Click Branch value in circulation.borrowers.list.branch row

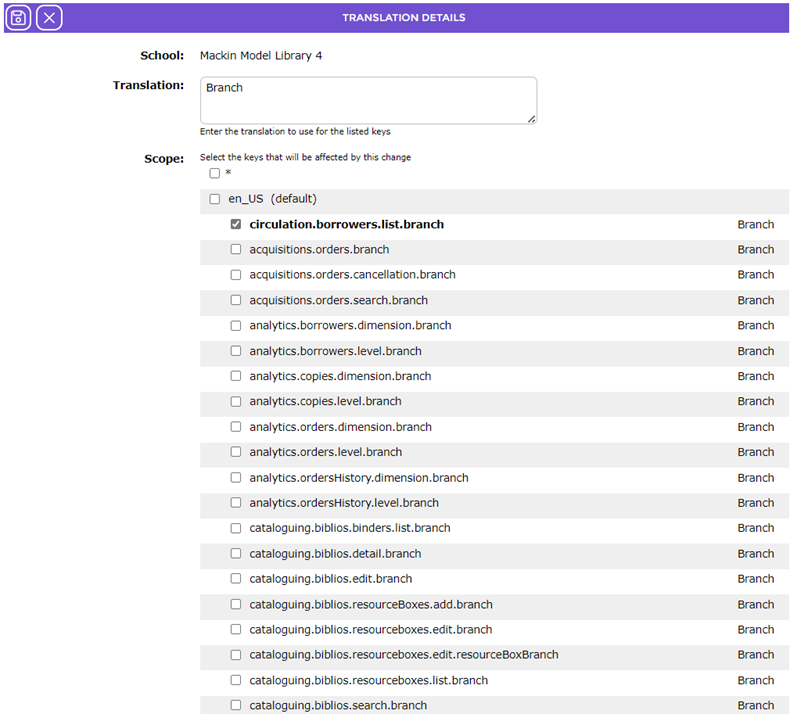756,224
